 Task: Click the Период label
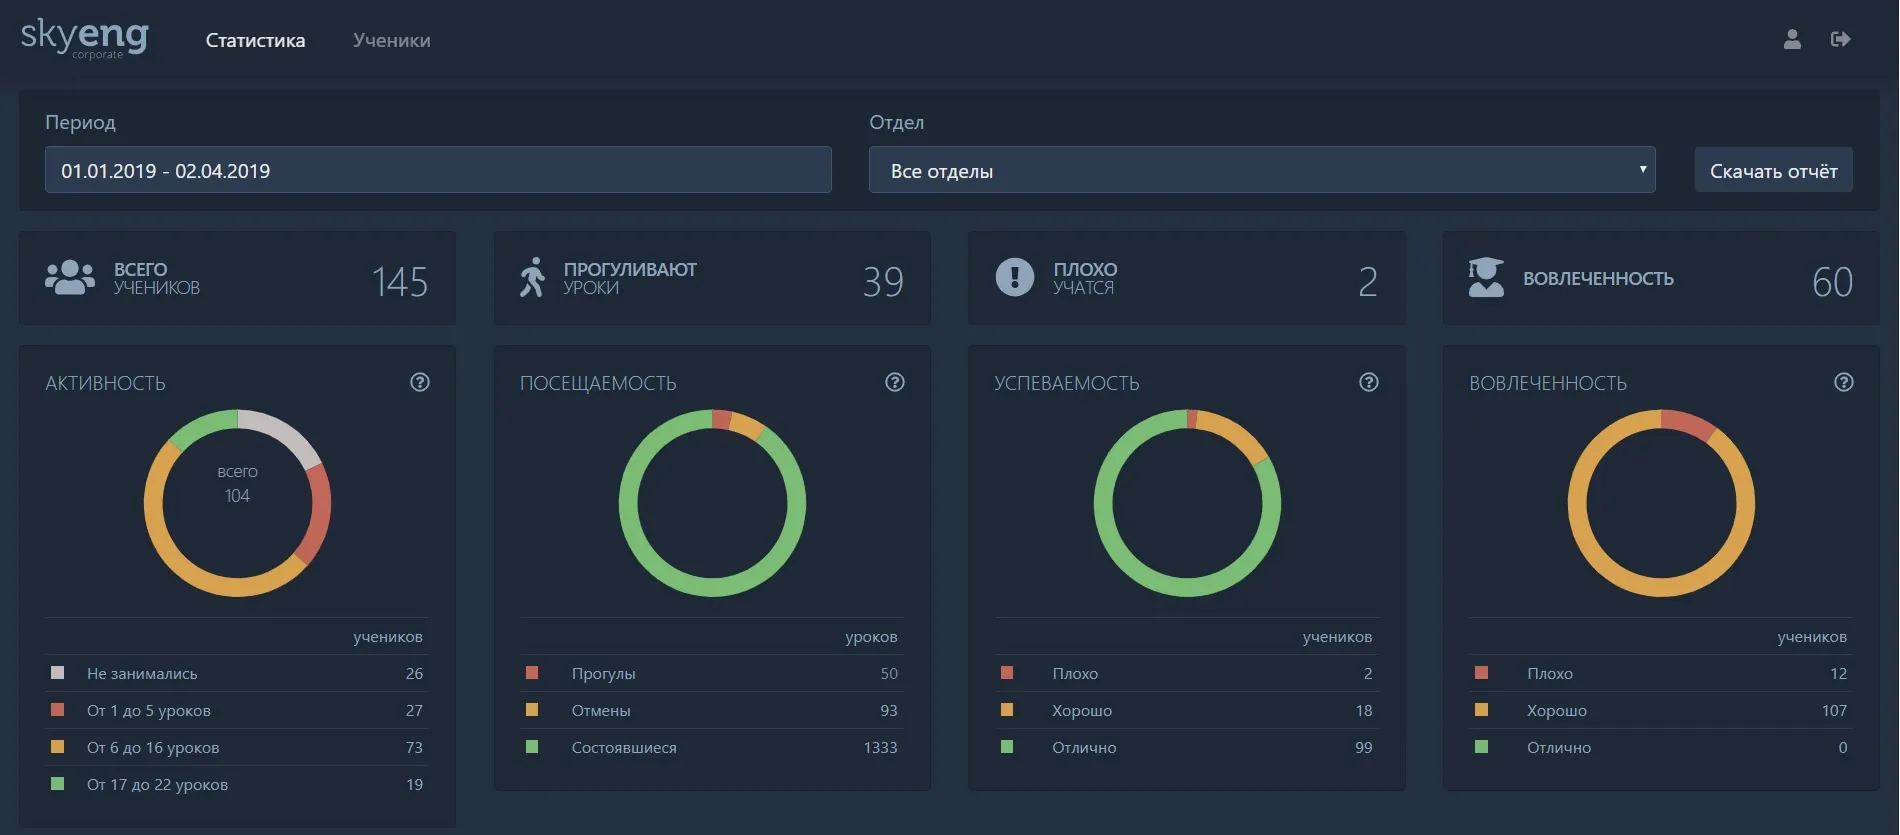(80, 122)
